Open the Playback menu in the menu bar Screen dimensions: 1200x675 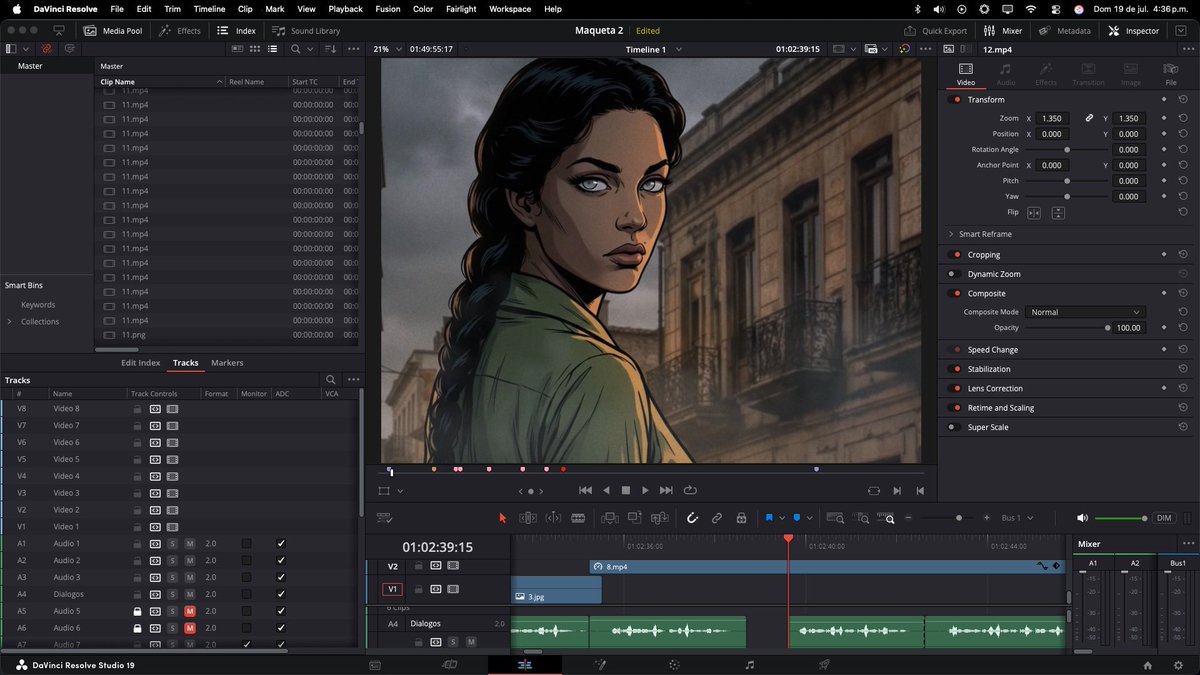(x=345, y=9)
